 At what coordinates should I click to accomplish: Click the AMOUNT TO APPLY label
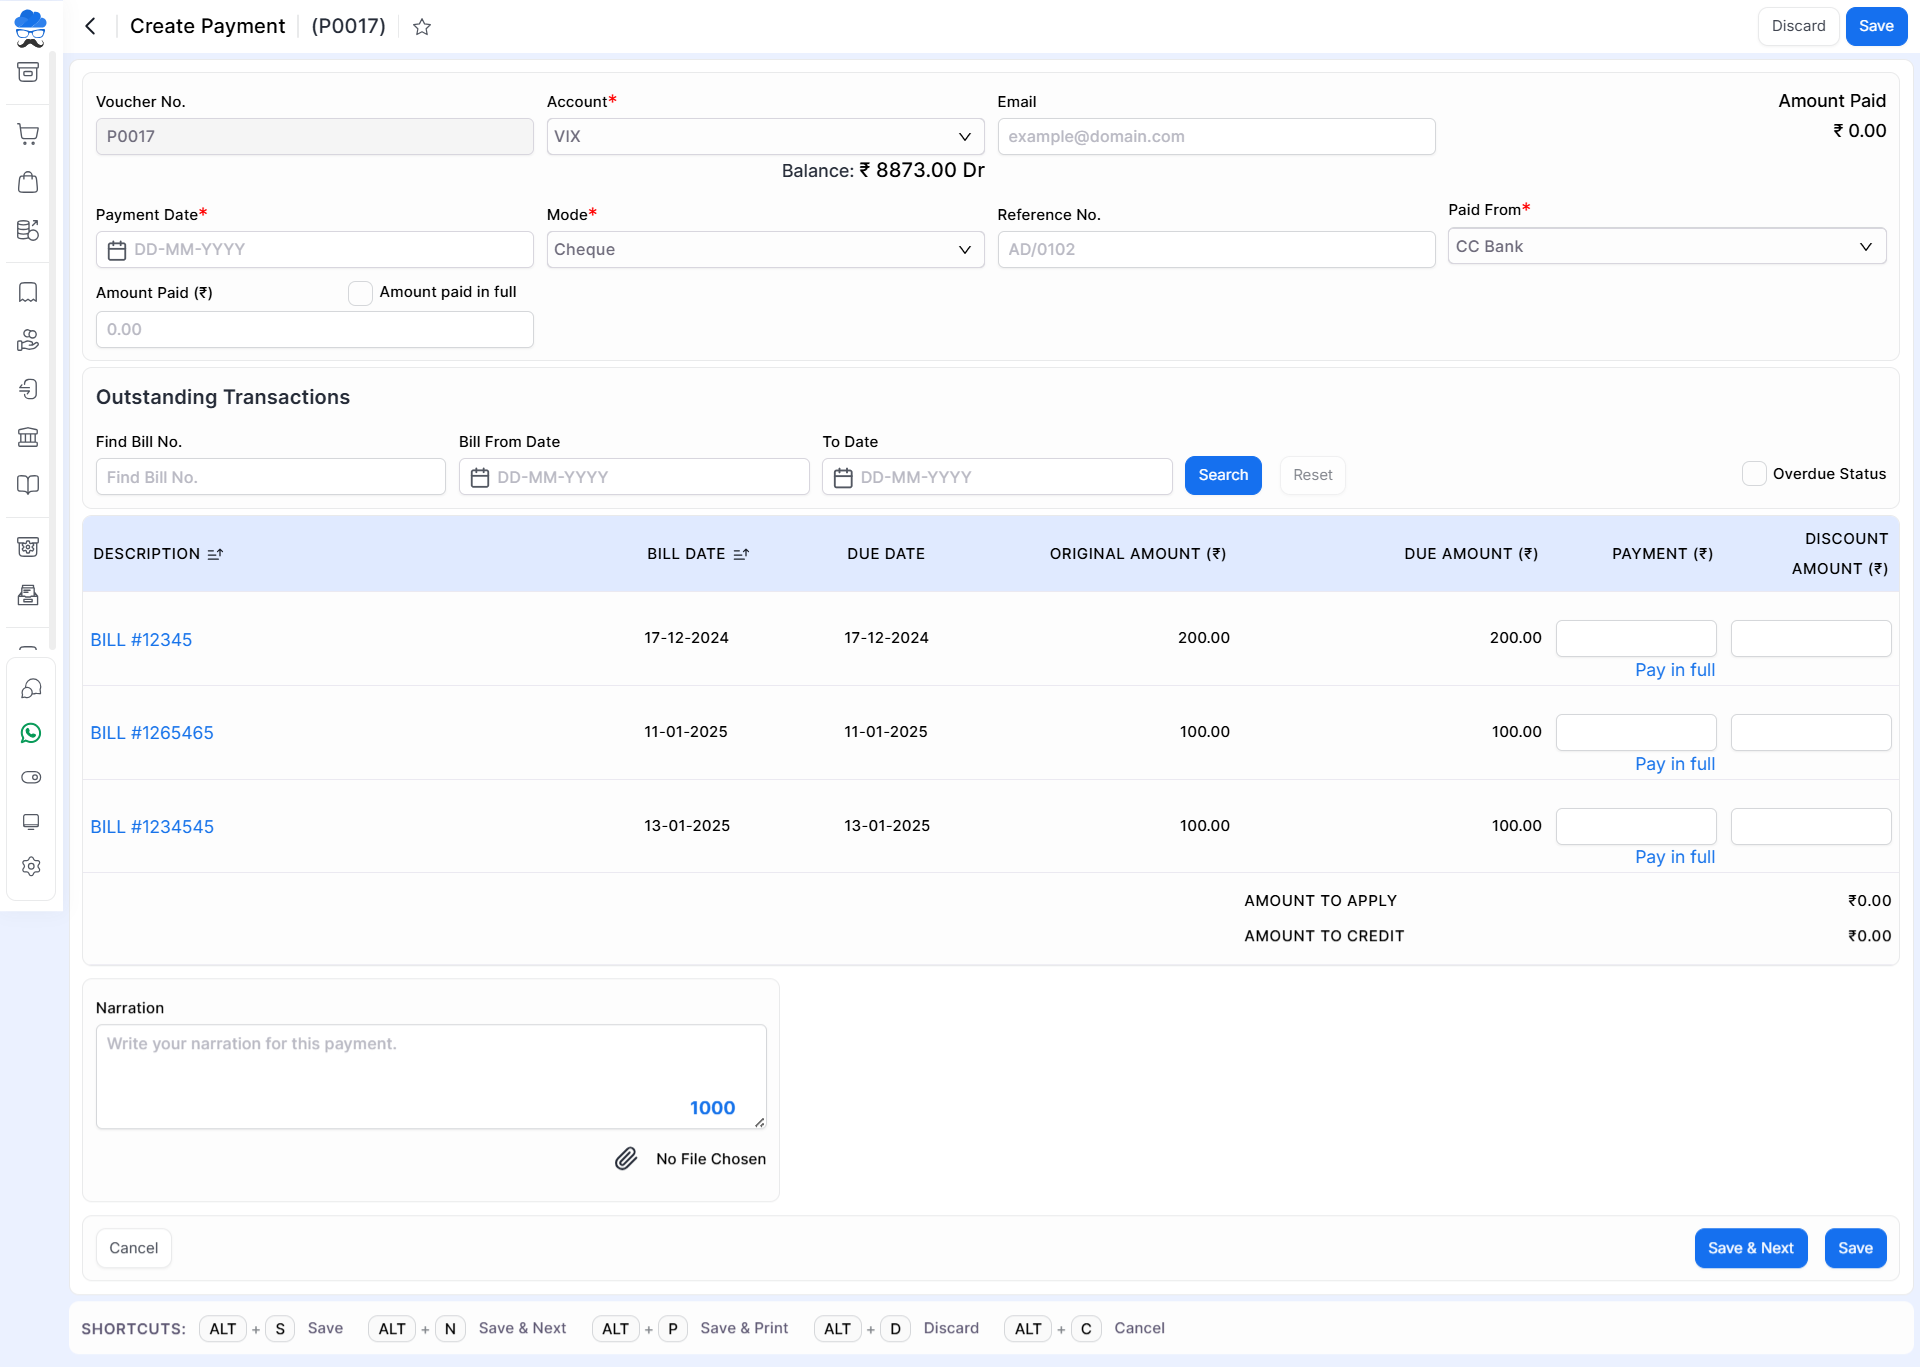pyautogui.click(x=1320, y=901)
